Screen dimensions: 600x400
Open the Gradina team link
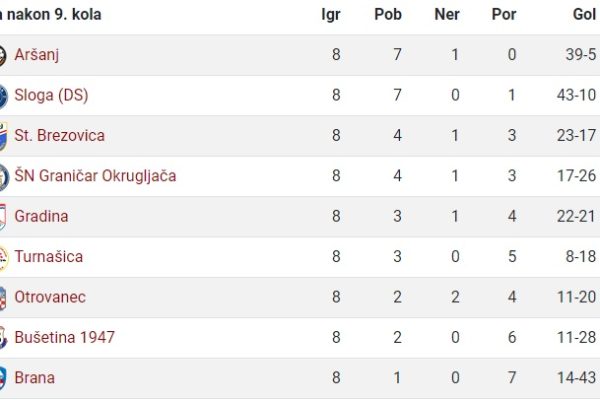pos(41,216)
